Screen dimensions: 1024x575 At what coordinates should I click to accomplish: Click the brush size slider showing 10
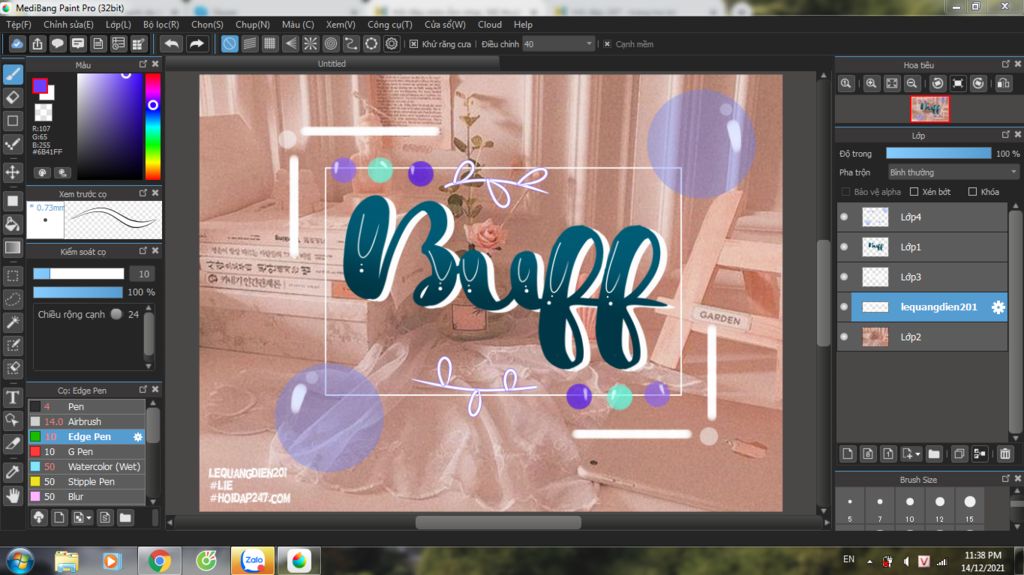[78, 274]
